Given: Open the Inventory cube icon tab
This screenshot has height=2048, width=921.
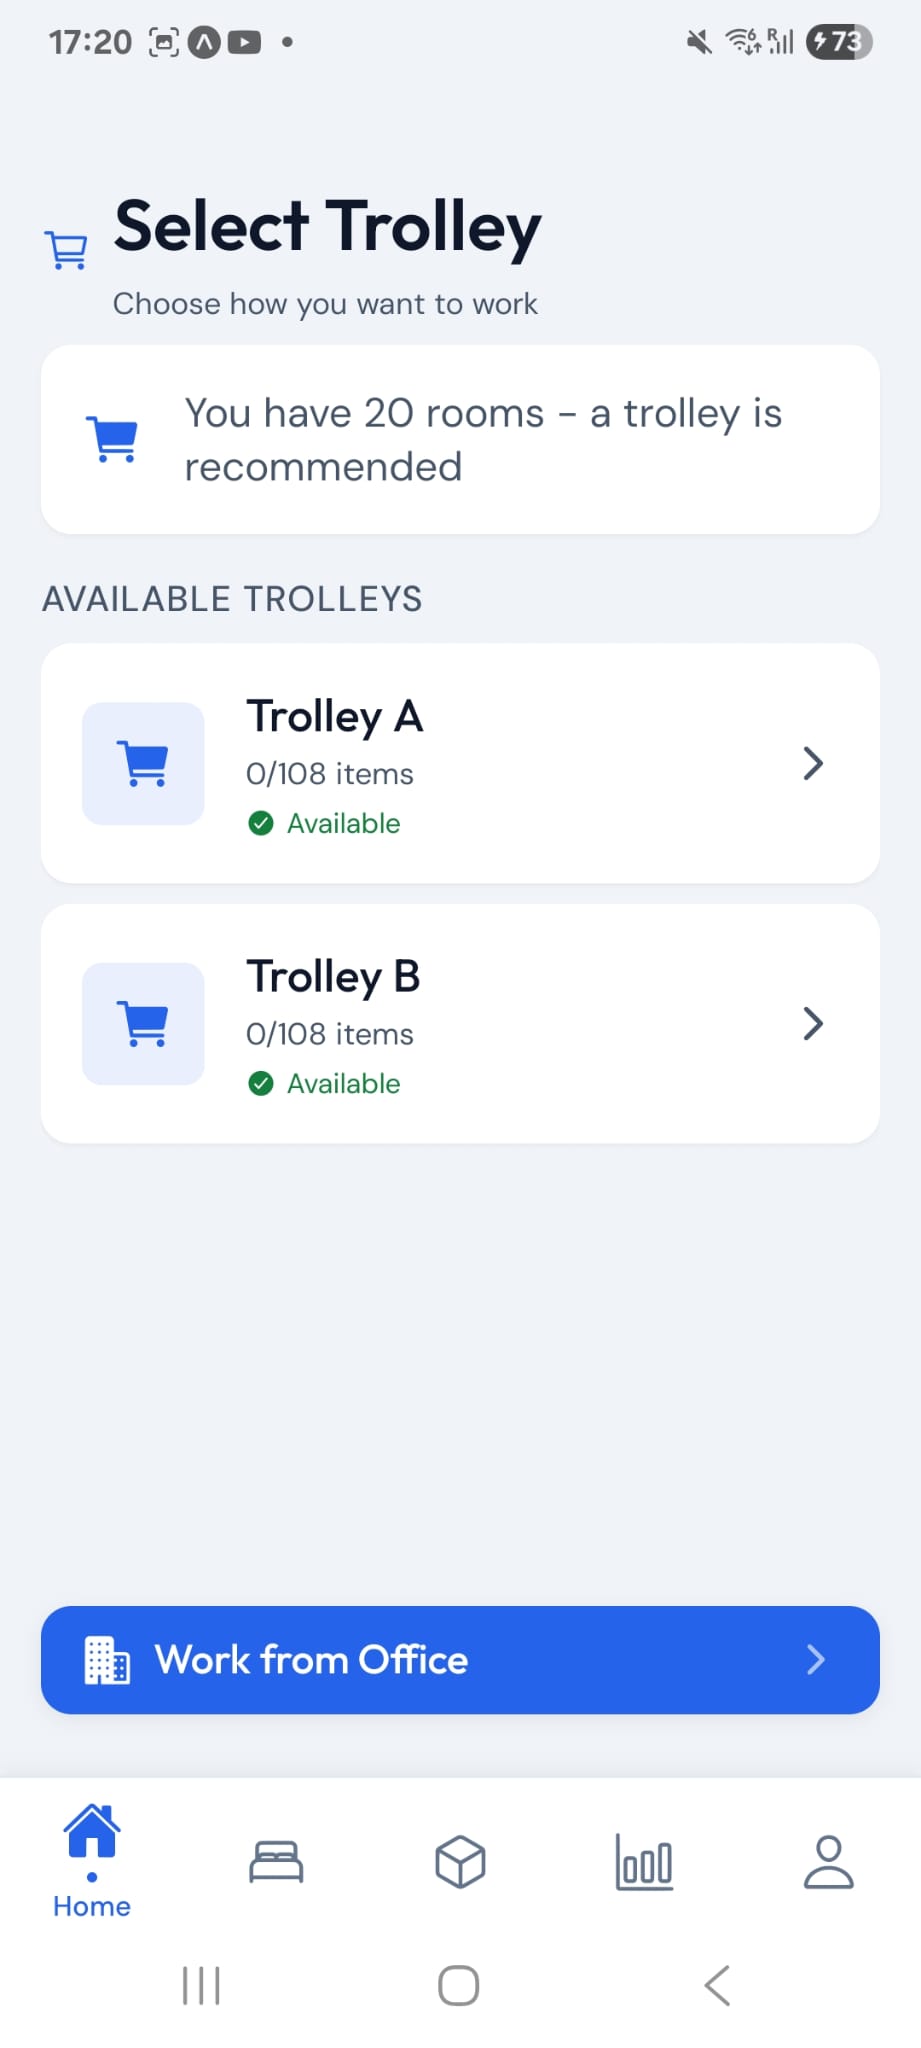Looking at the screenshot, I should (460, 1862).
